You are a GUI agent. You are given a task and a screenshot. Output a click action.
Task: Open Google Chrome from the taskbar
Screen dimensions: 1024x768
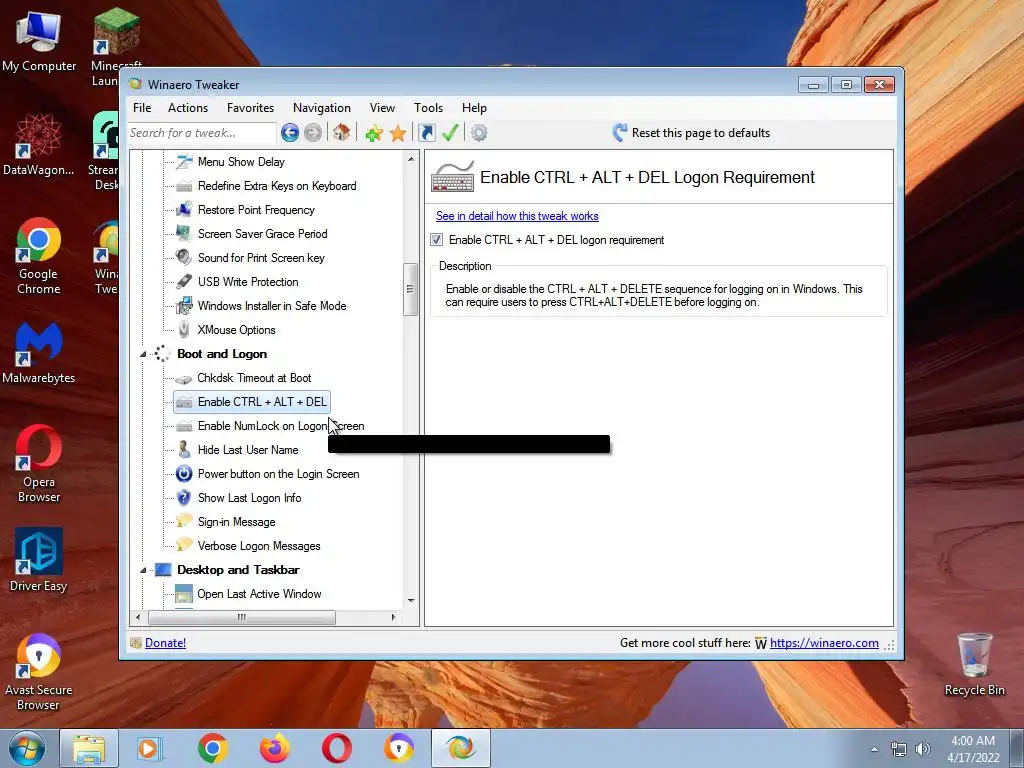pos(213,748)
